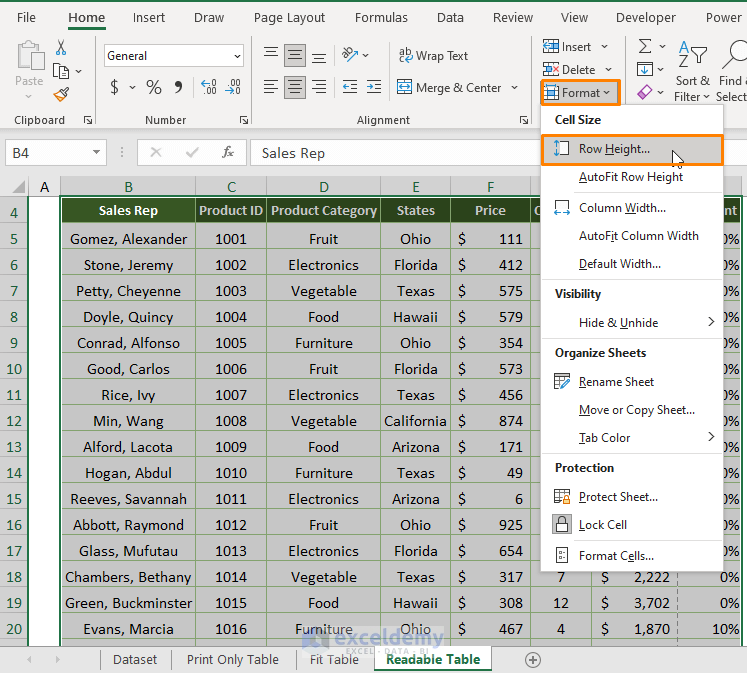Switch to the Dataset sheet tab

pyautogui.click(x=134, y=659)
